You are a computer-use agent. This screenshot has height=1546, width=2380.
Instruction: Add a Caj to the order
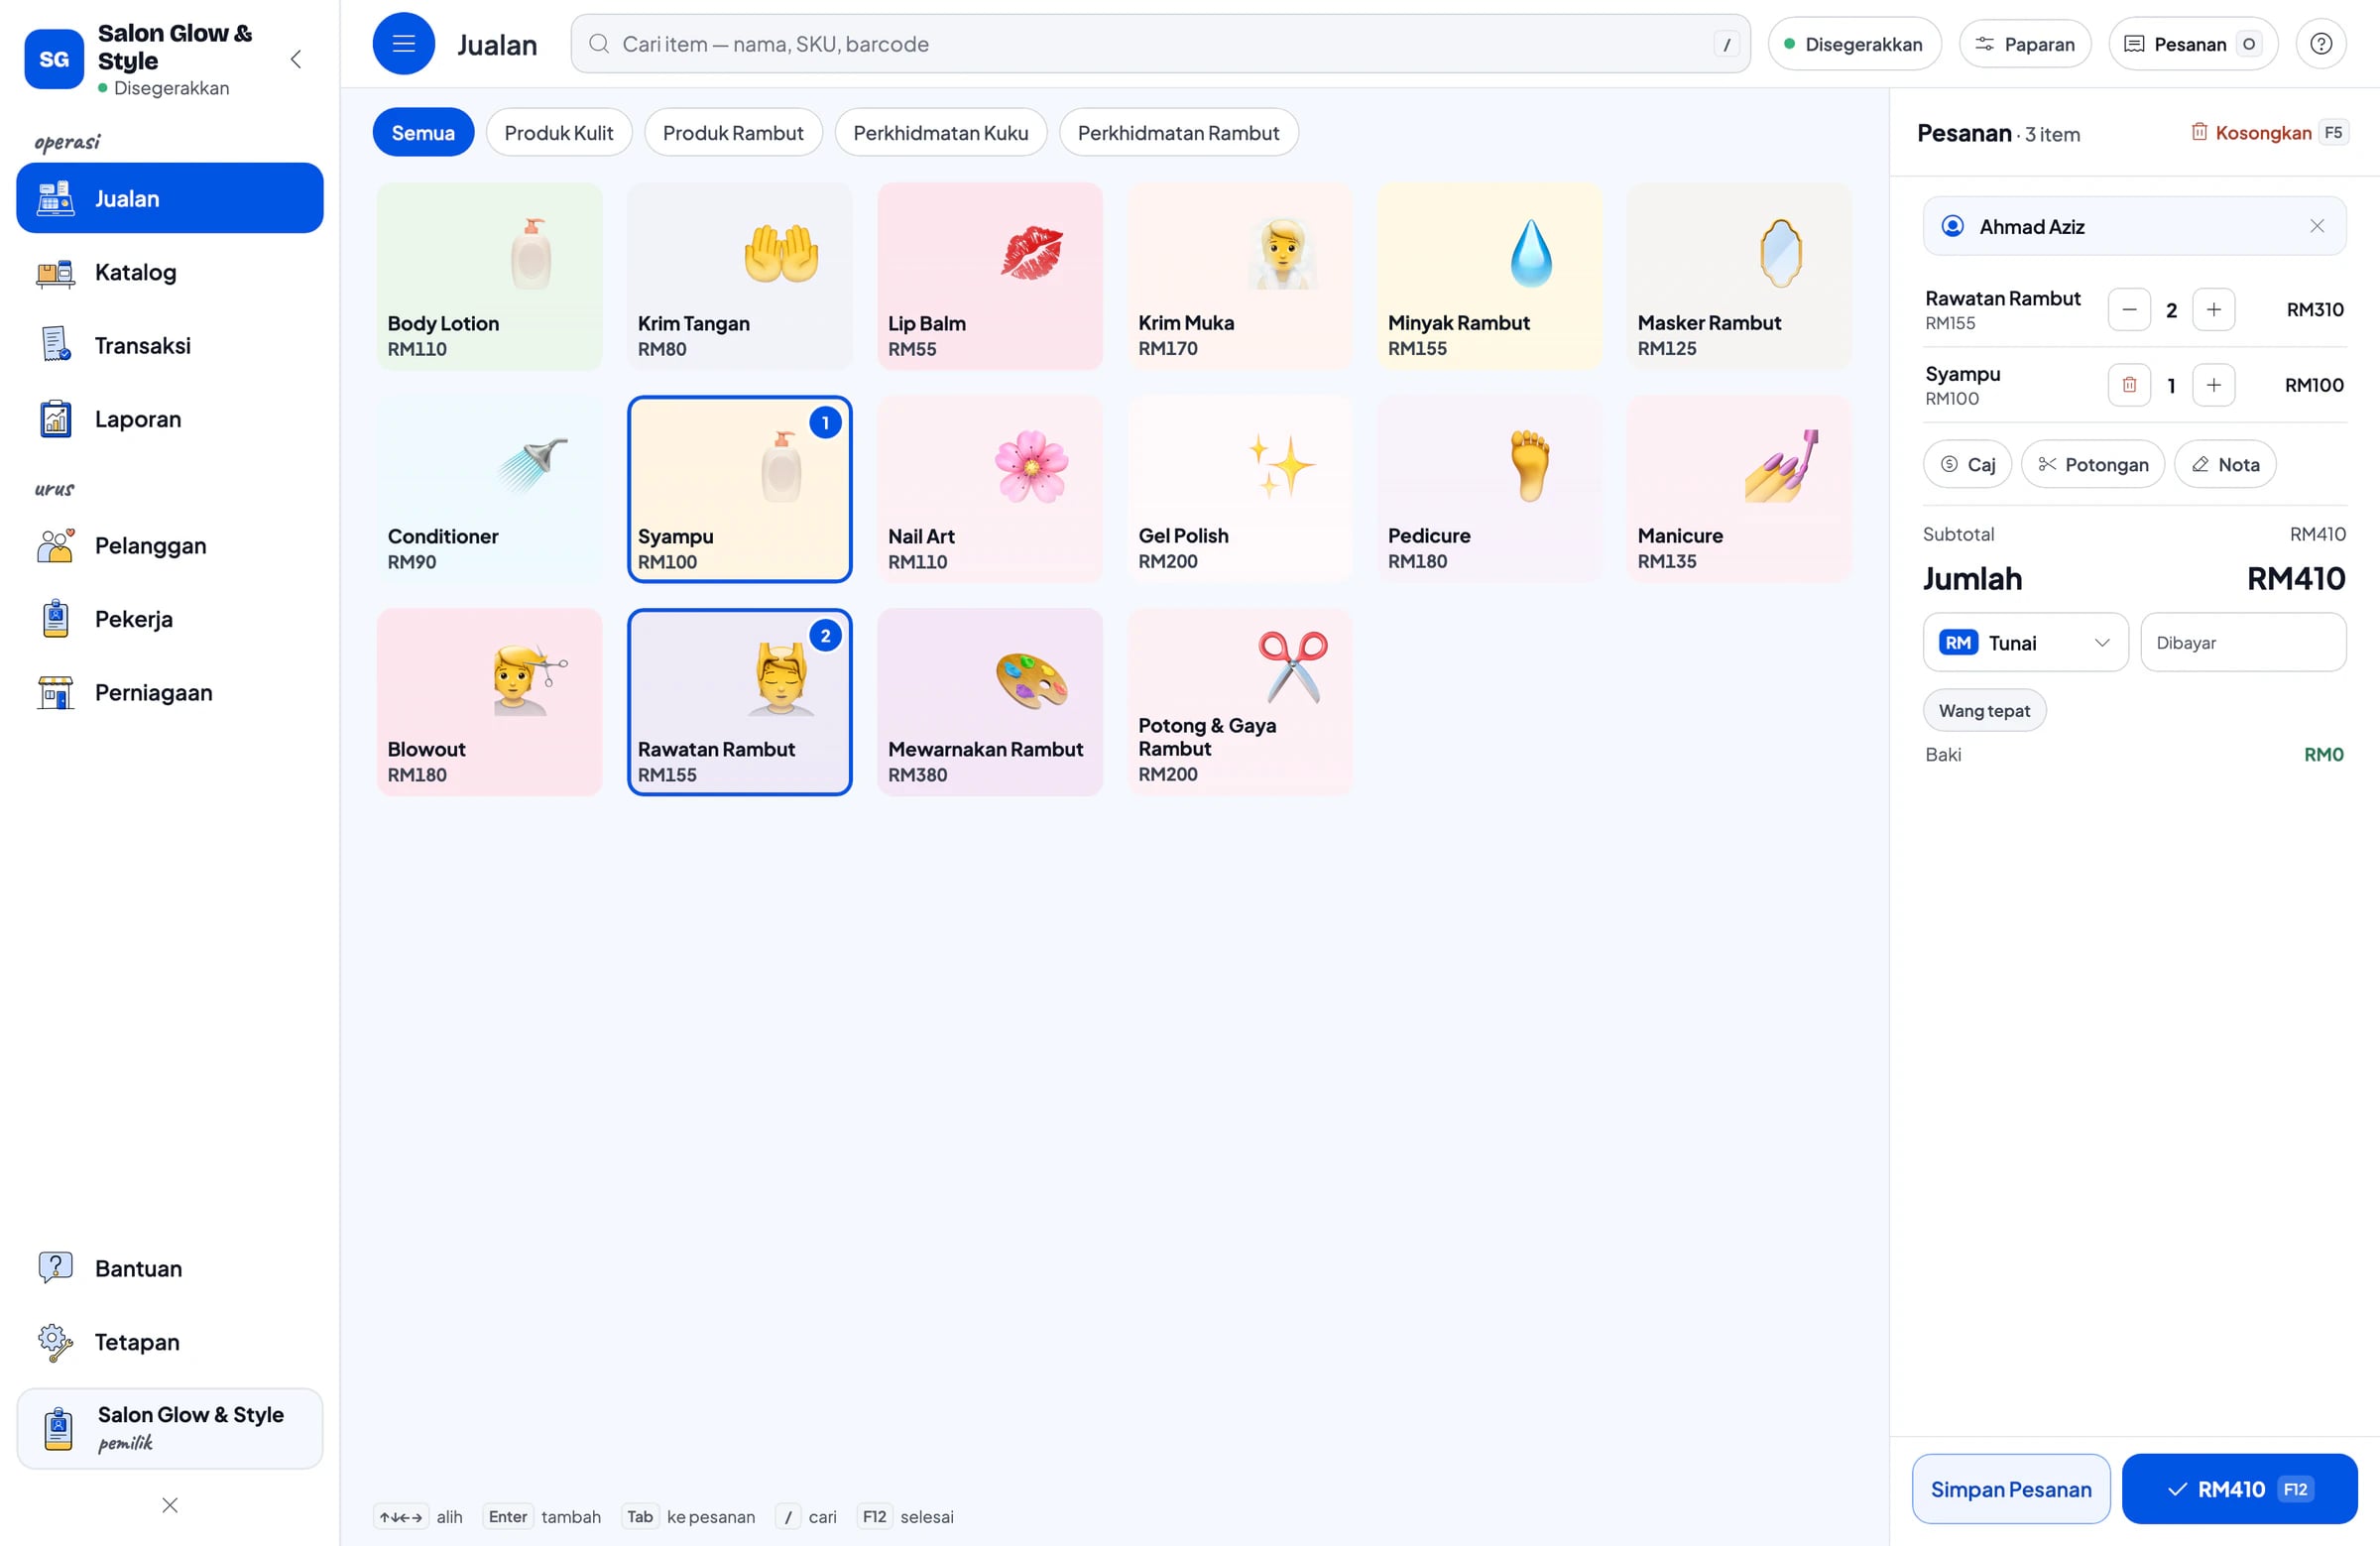(x=1967, y=464)
